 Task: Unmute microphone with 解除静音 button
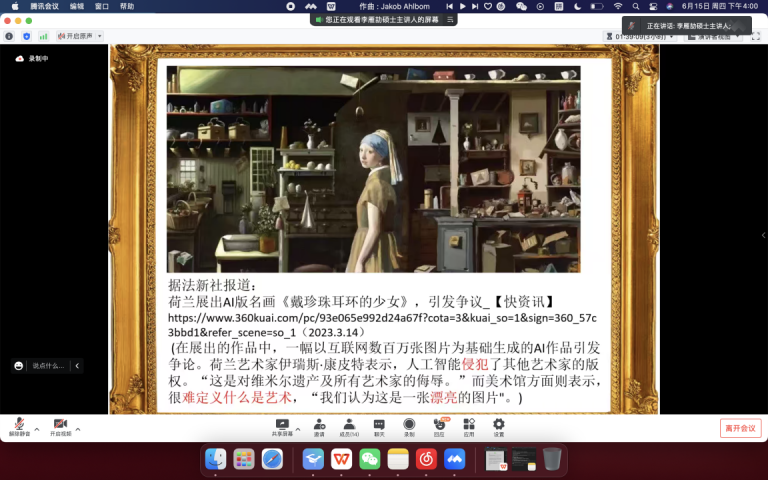tap(19, 427)
